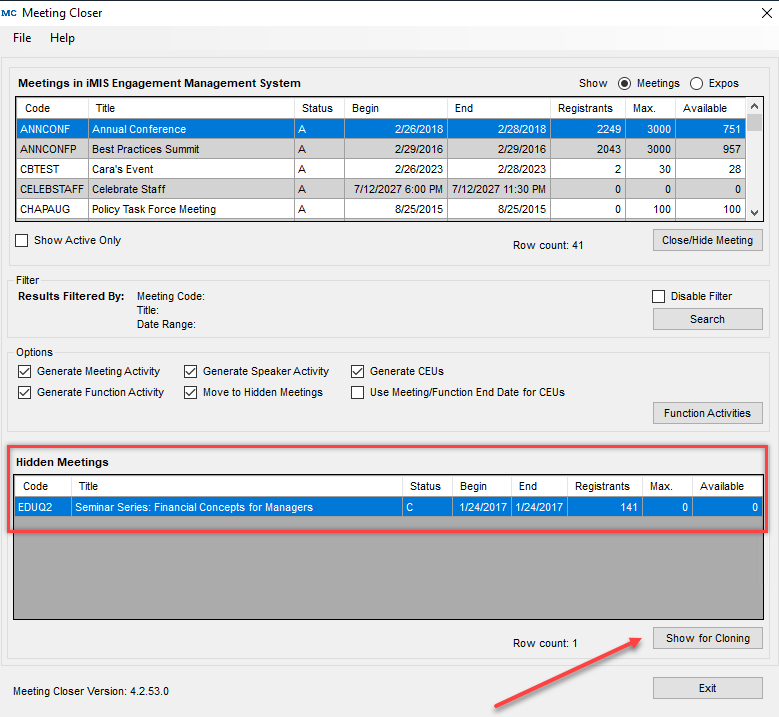Screen dimensions: 779x717
Task: Enable Use Meeting/Function End Date for CEUs
Action: pos(358,392)
